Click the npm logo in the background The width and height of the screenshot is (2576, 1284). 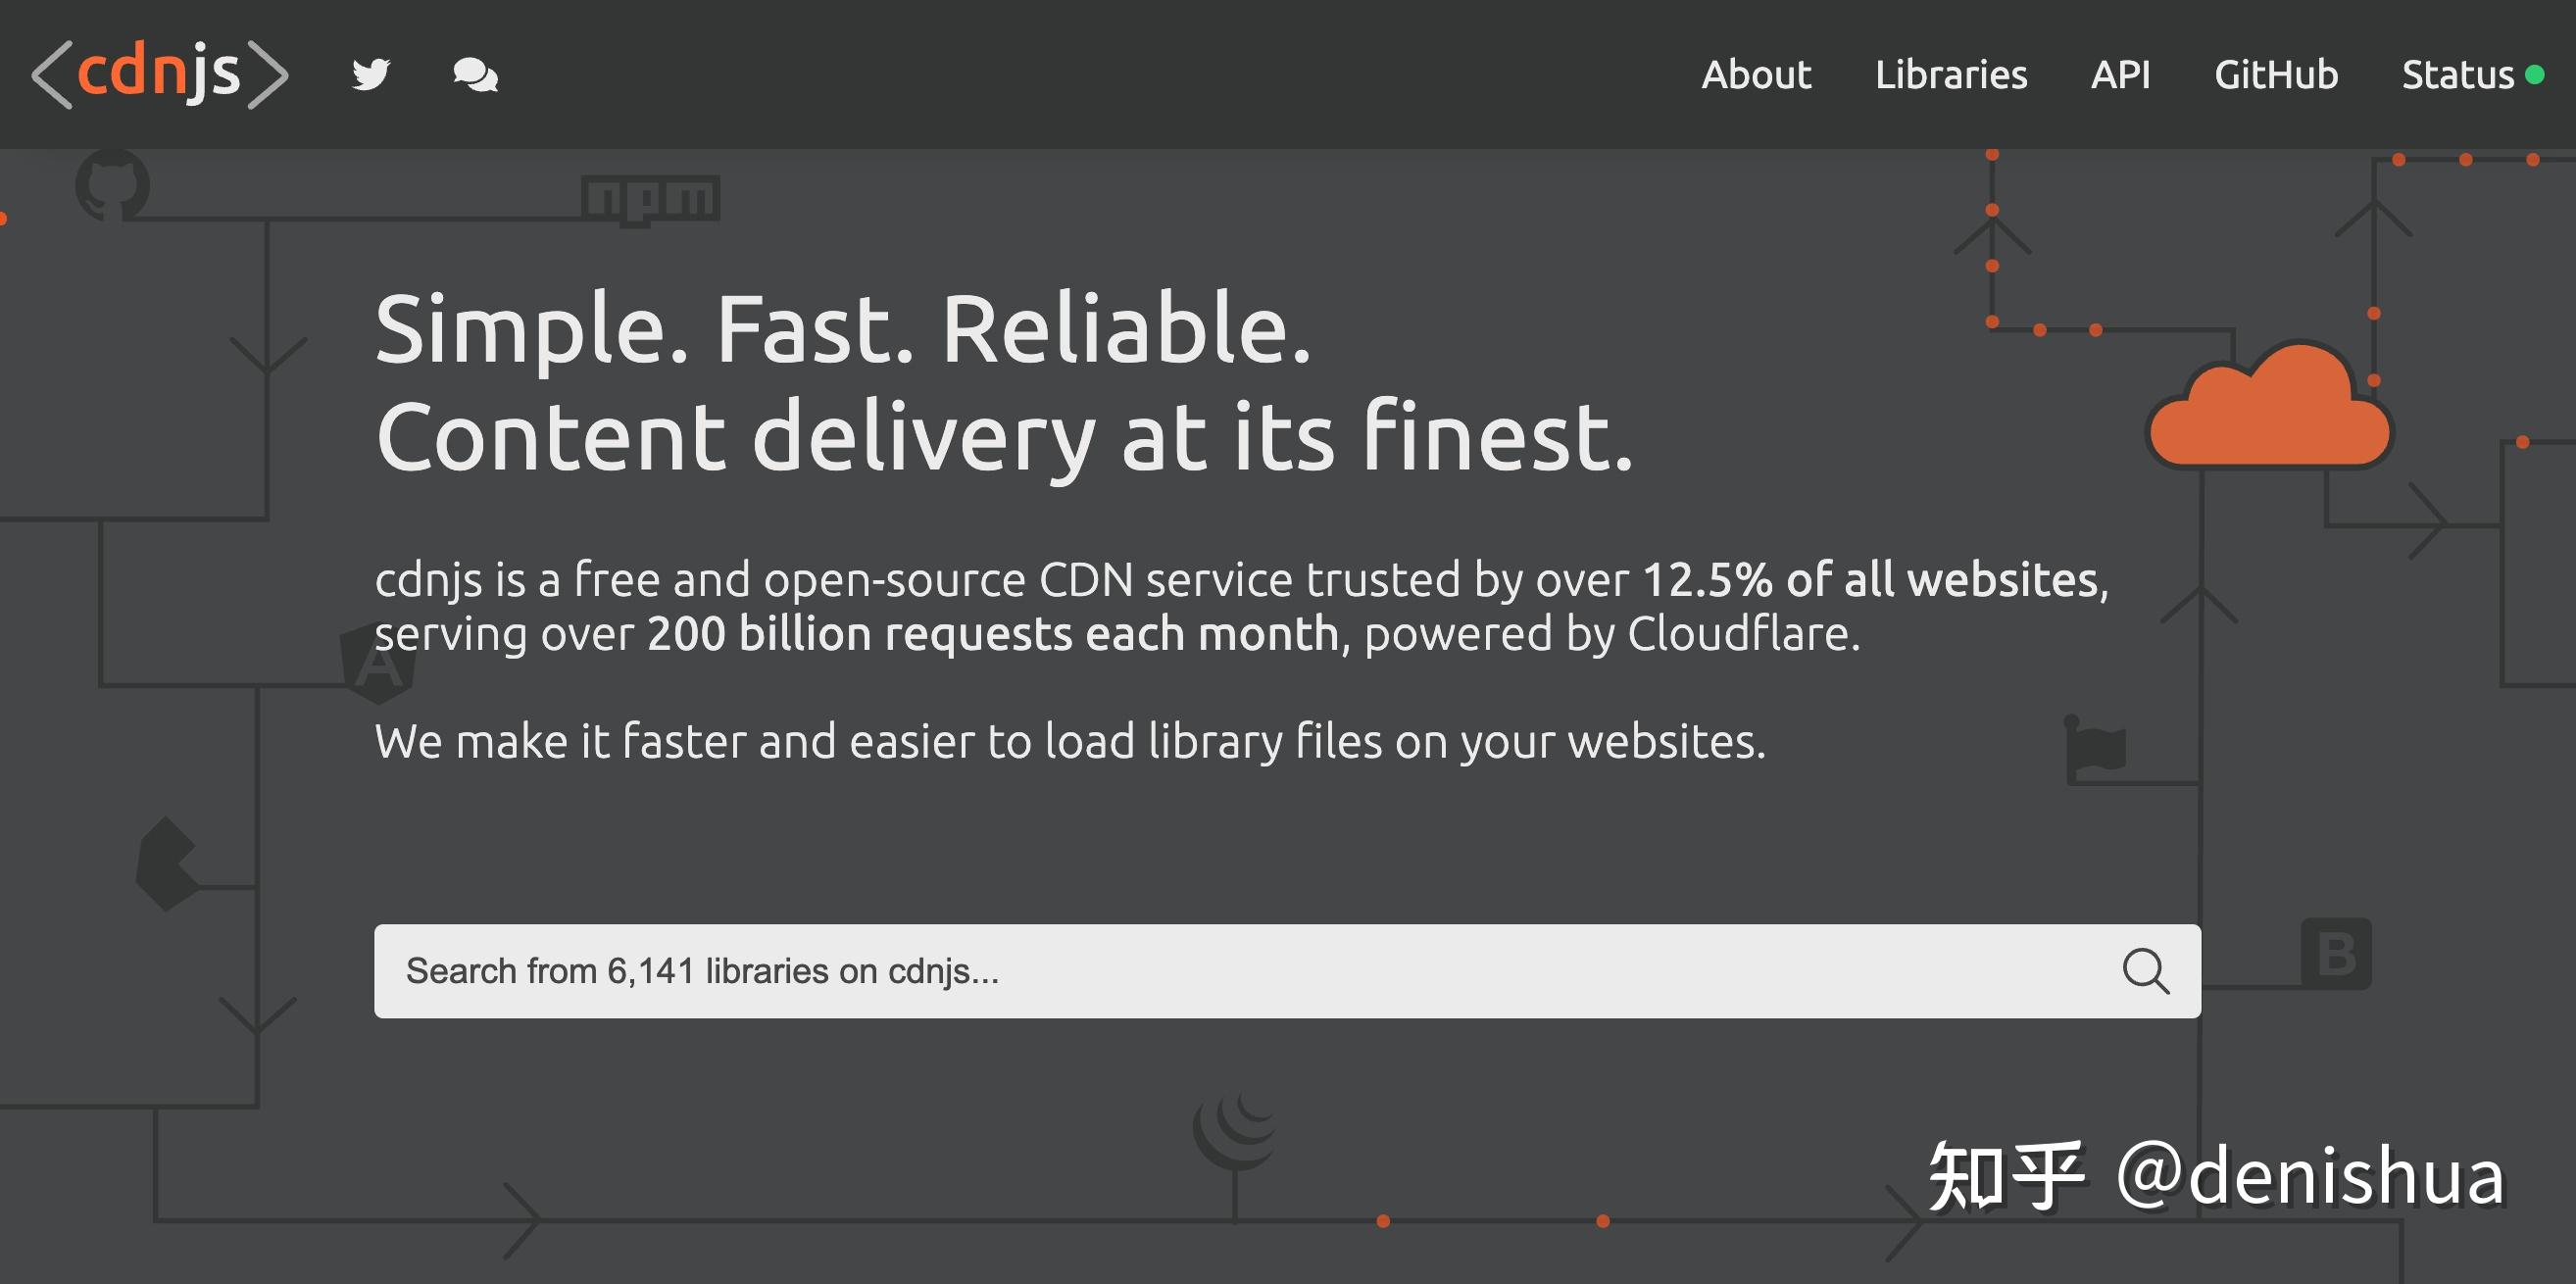pyautogui.click(x=650, y=196)
